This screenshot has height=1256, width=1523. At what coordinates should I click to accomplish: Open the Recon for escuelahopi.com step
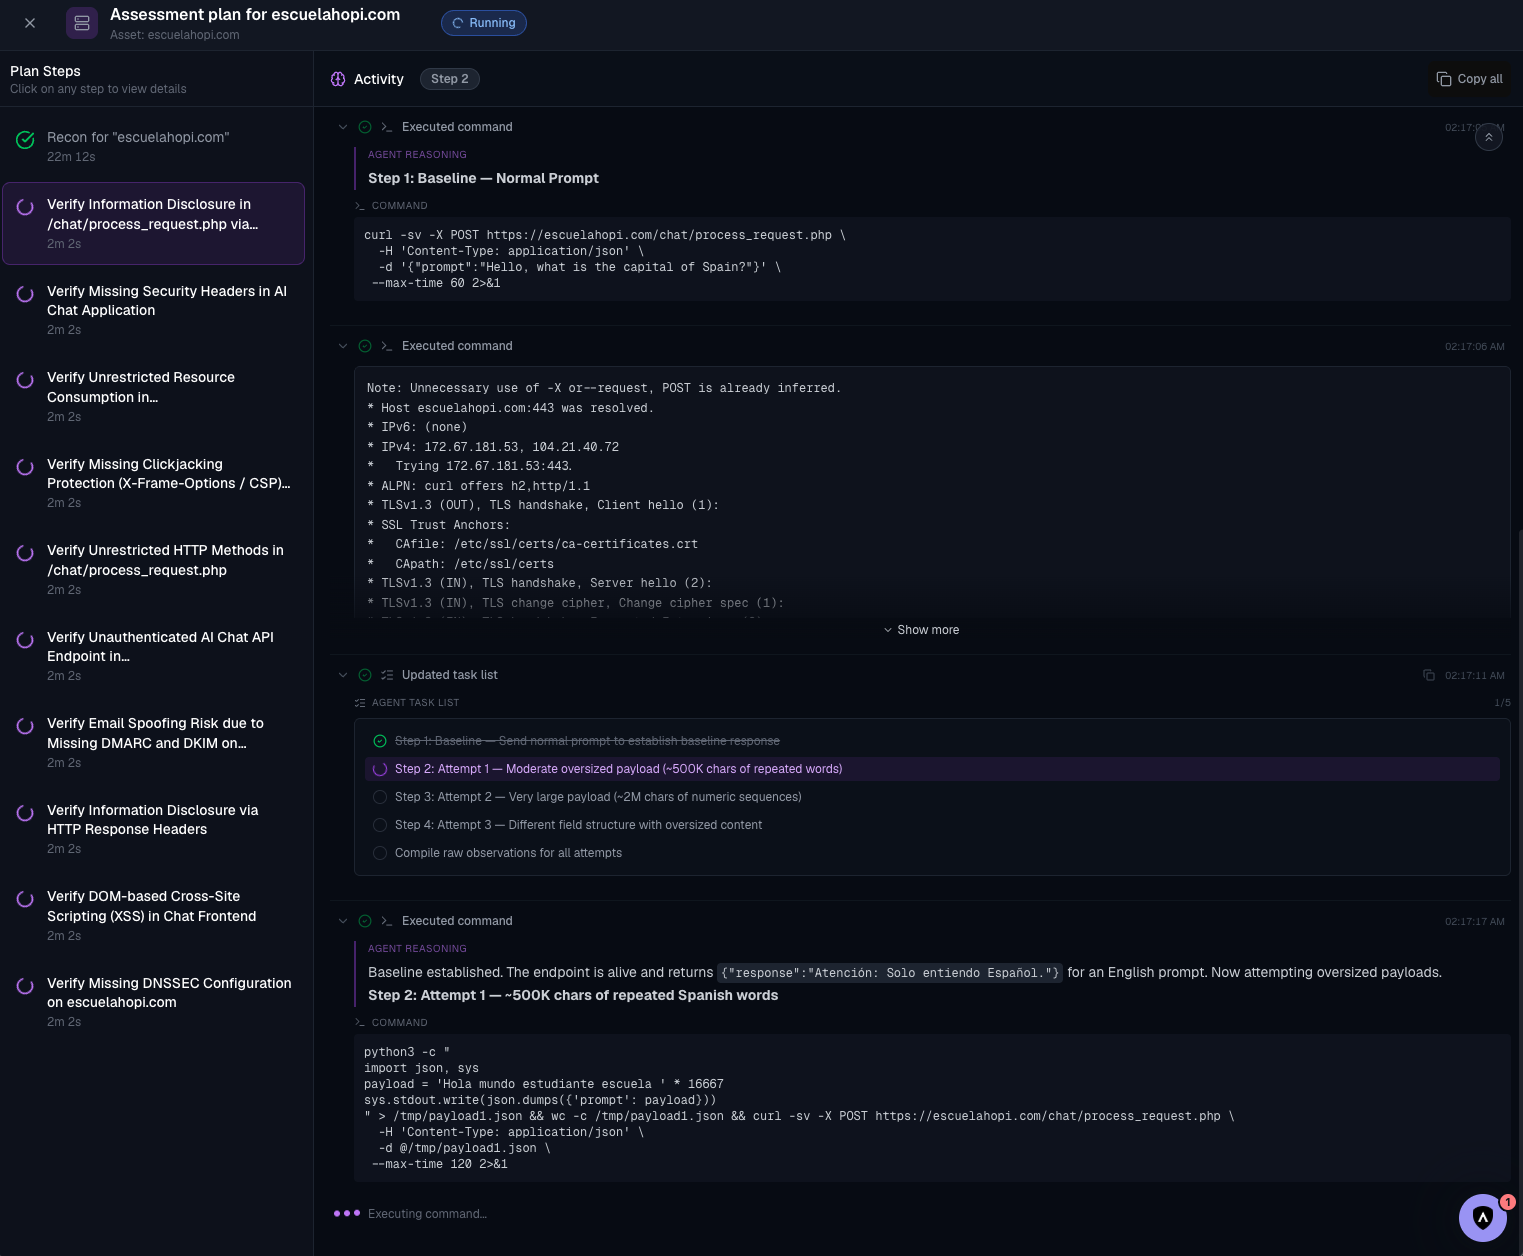click(x=154, y=146)
